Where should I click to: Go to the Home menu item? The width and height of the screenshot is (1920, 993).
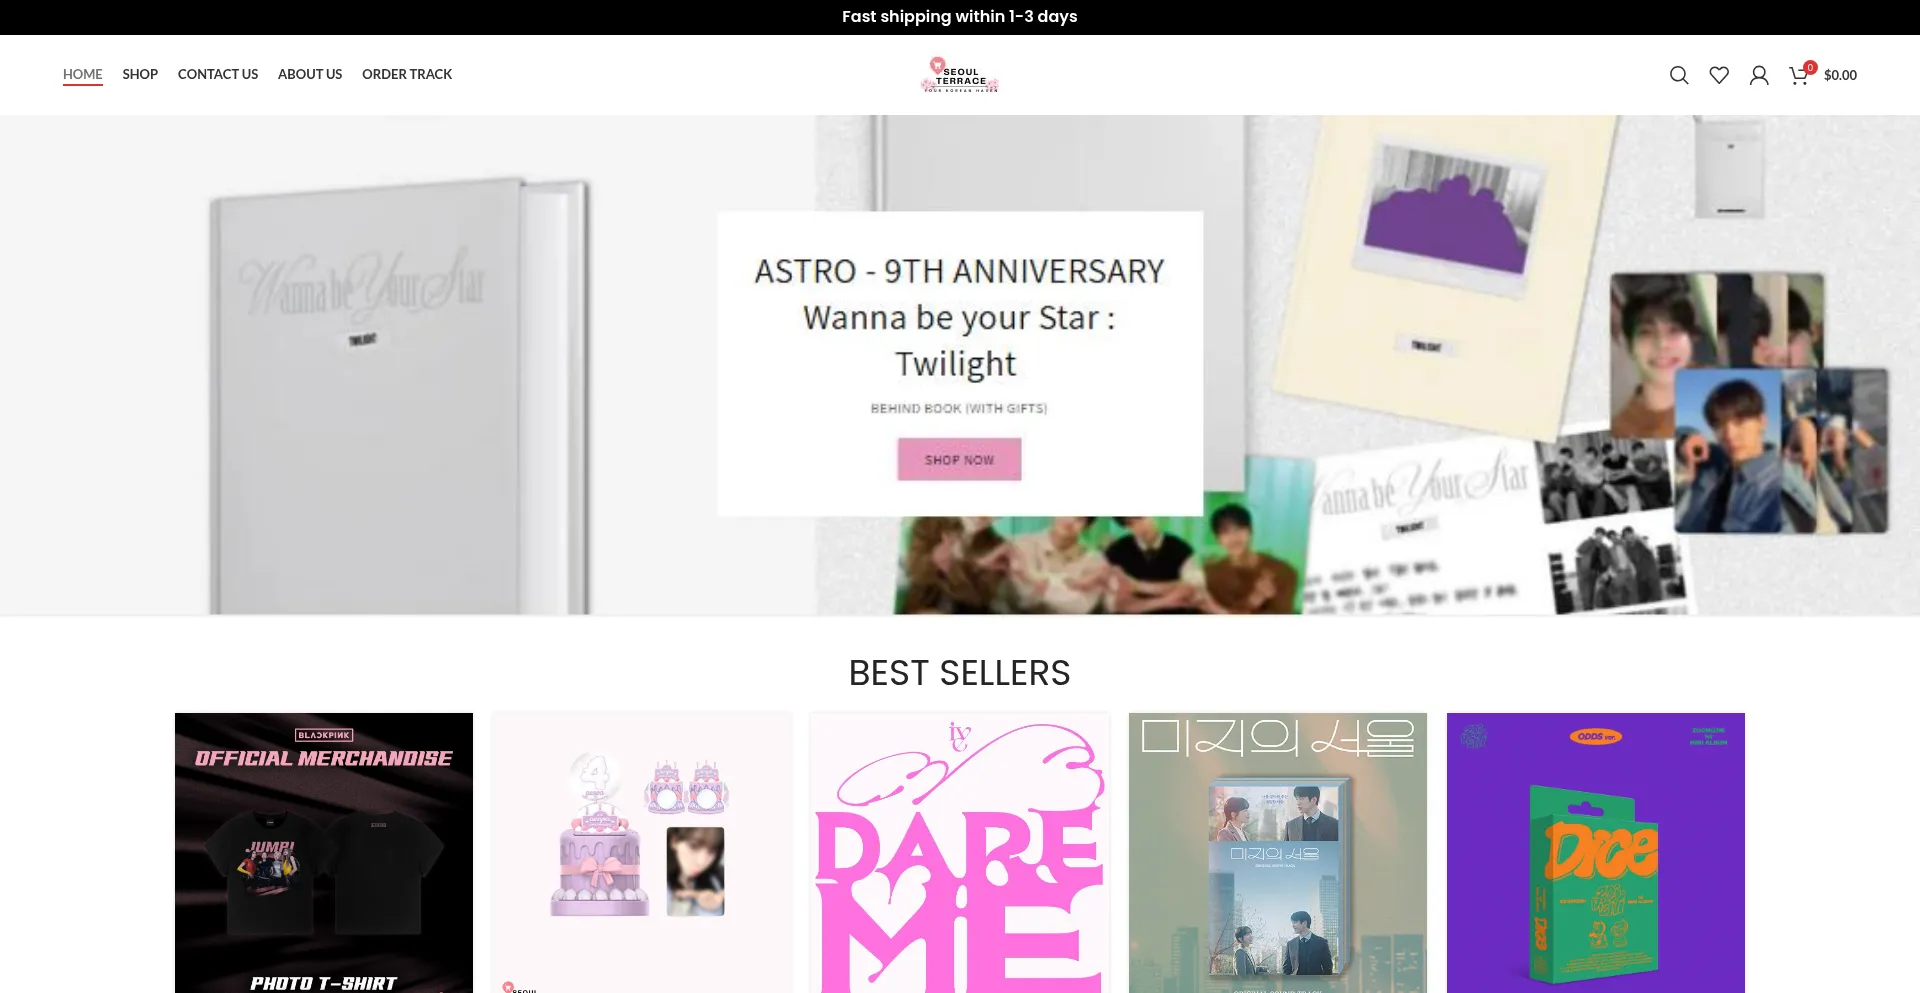pyautogui.click(x=82, y=74)
